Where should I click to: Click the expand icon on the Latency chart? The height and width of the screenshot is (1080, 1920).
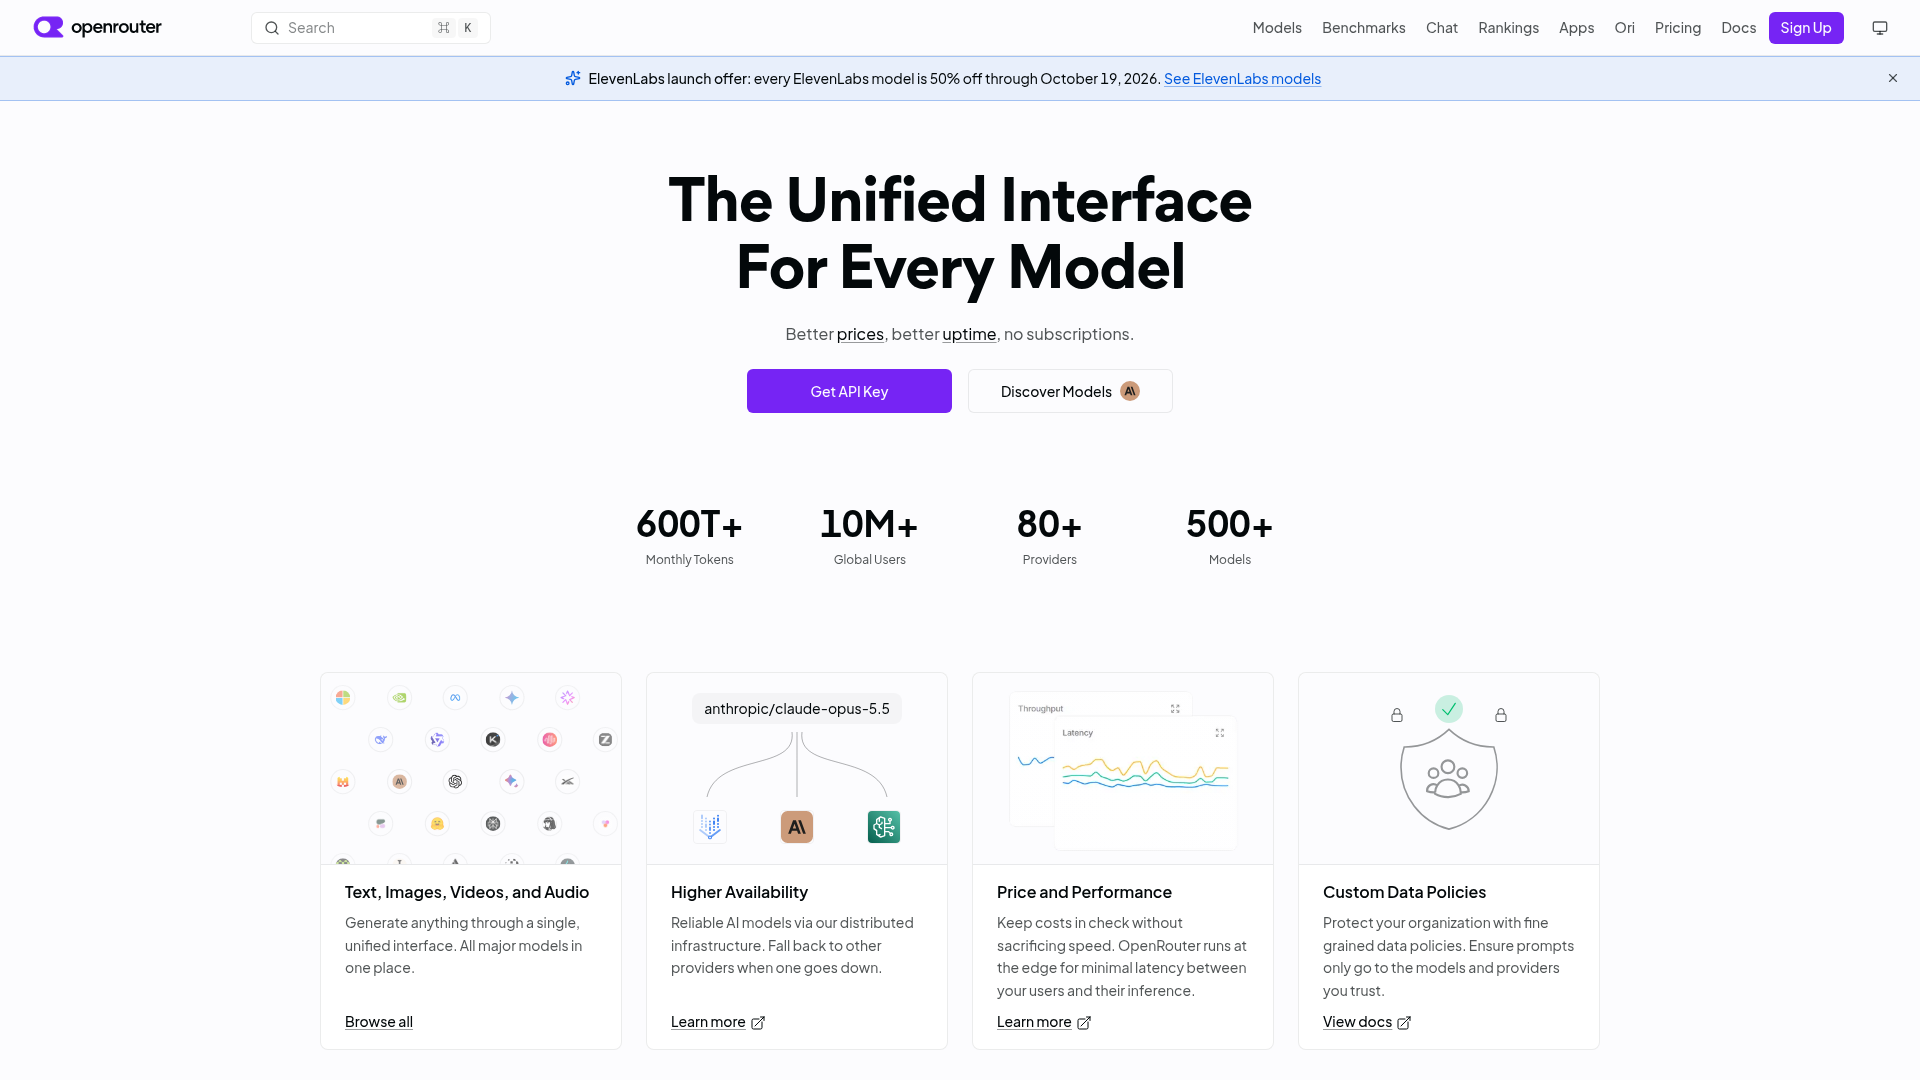(1220, 733)
